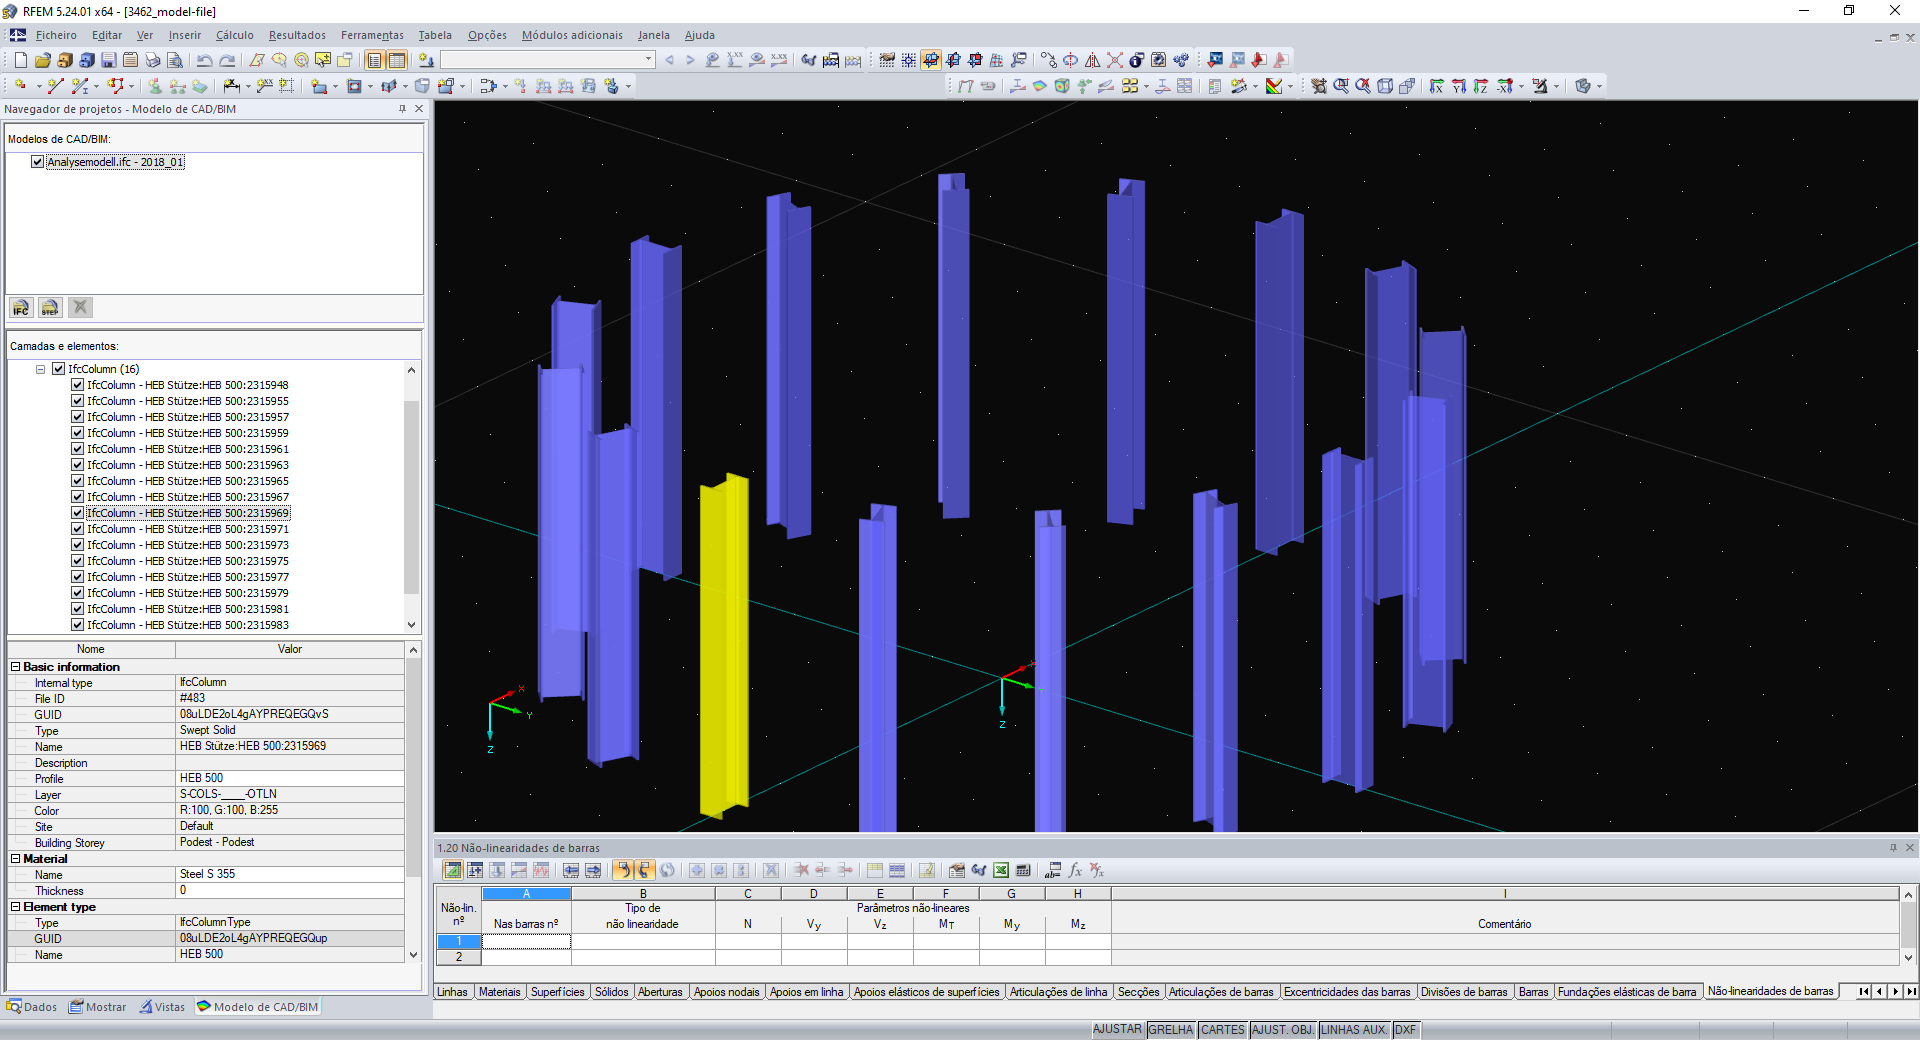Collapse the IfcColumn (16) tree node
The height and width of the screenshot is (1040, 1920).
(41, 369)
